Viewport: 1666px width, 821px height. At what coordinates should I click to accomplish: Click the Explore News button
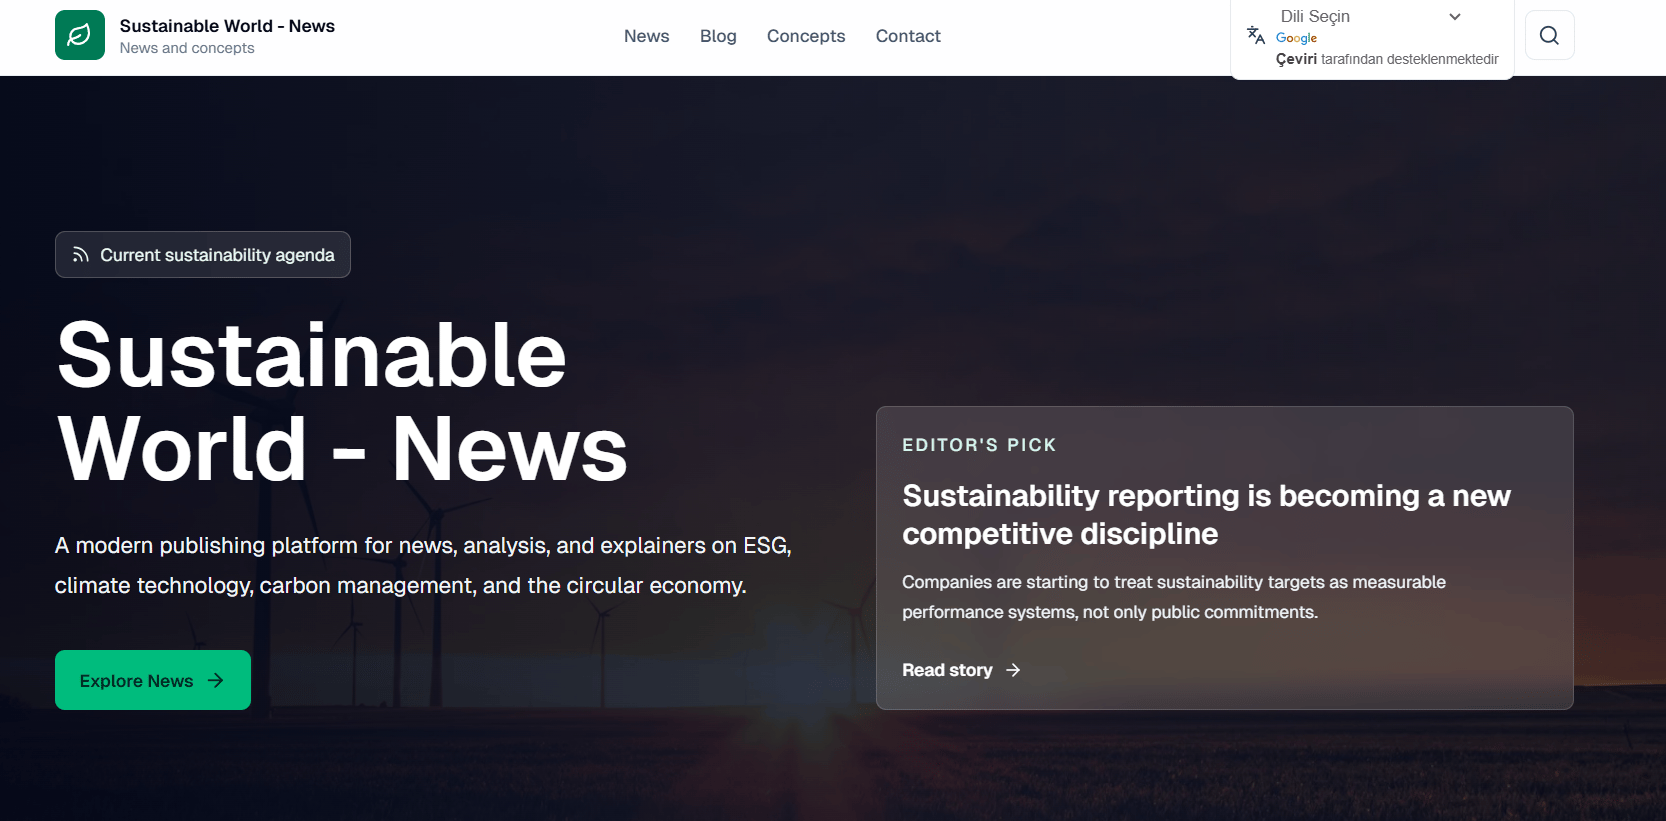(x=153, y=680)
